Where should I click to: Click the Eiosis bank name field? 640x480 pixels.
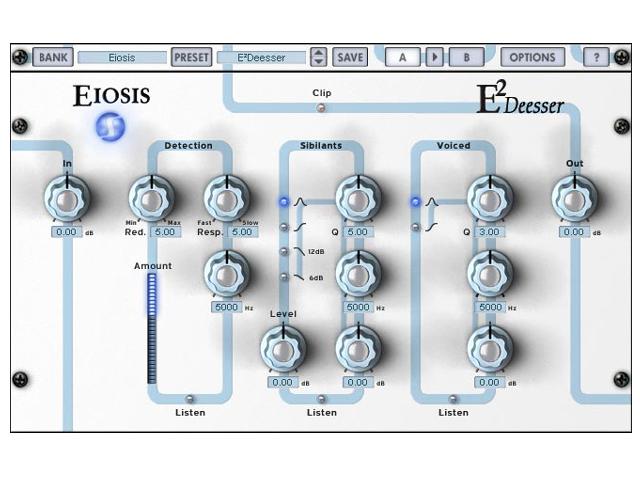[x=122, y=58]
